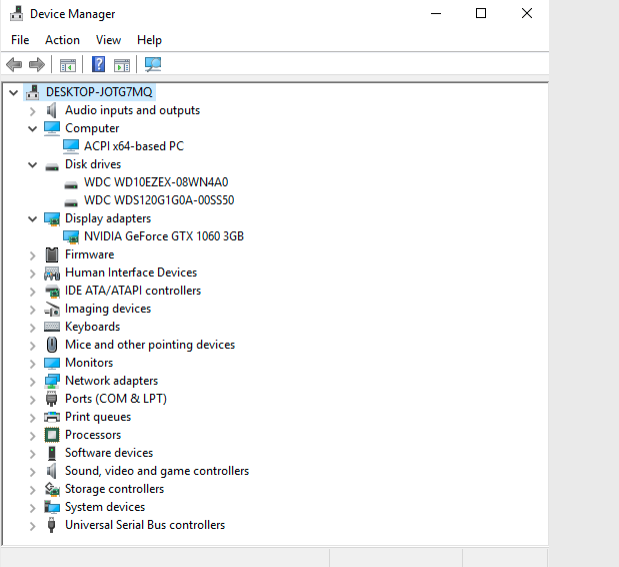This screenshot has width=619, height=567.
Task: Open the Action menu
Action: (62, 40)
